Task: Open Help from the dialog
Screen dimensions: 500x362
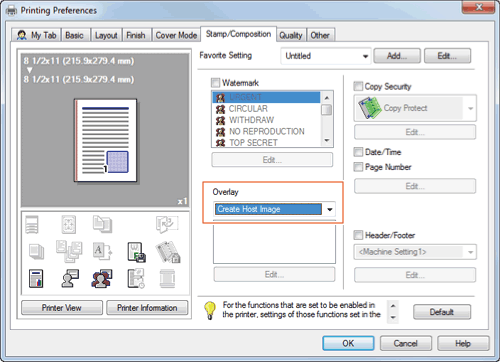Action: click(x=463, y=343)
